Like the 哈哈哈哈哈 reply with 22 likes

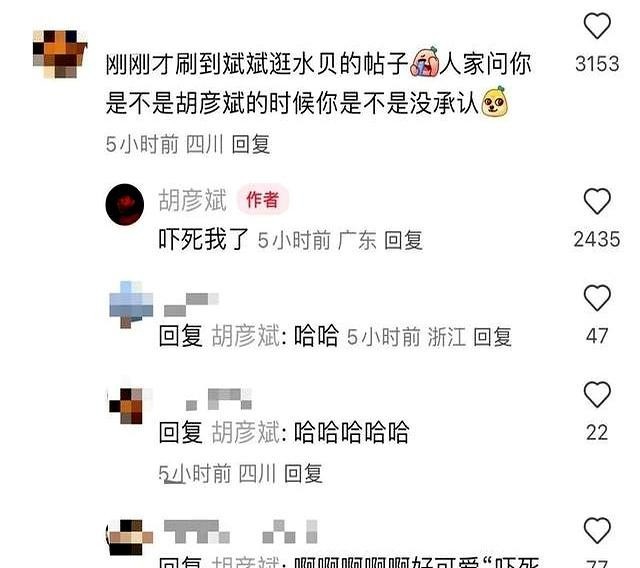pyautogui.click(x=597, y=394)
